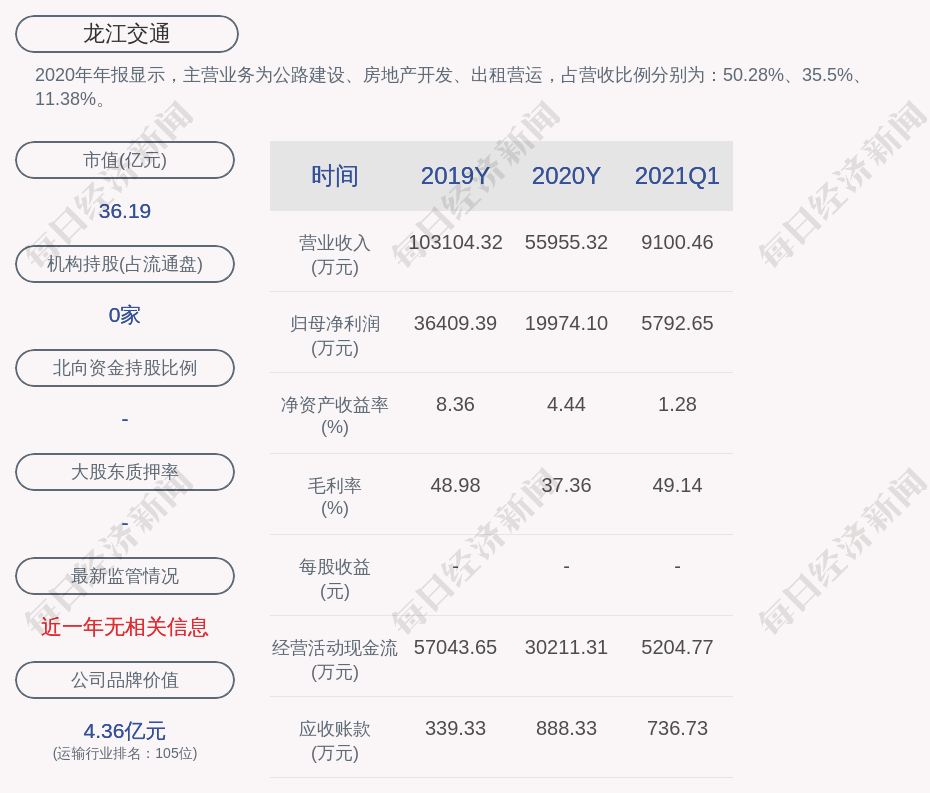The image size is (930, 793).
Task: Click the 每股收益(元) row label
Action: click(335, 579)
